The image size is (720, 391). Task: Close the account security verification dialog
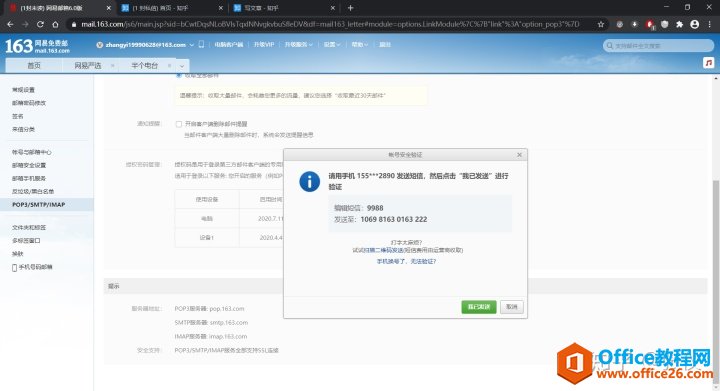point(519,155)
